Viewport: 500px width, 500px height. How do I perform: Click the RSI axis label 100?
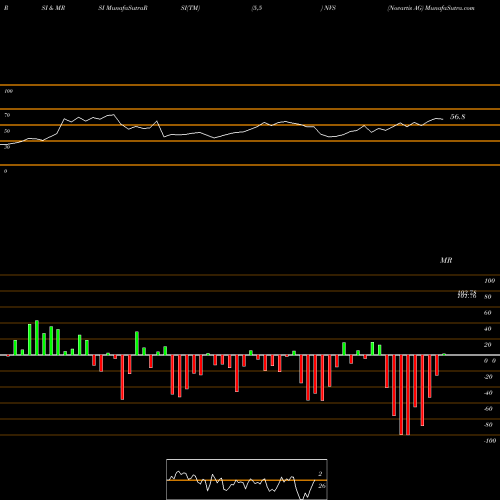tap(8, 91)
